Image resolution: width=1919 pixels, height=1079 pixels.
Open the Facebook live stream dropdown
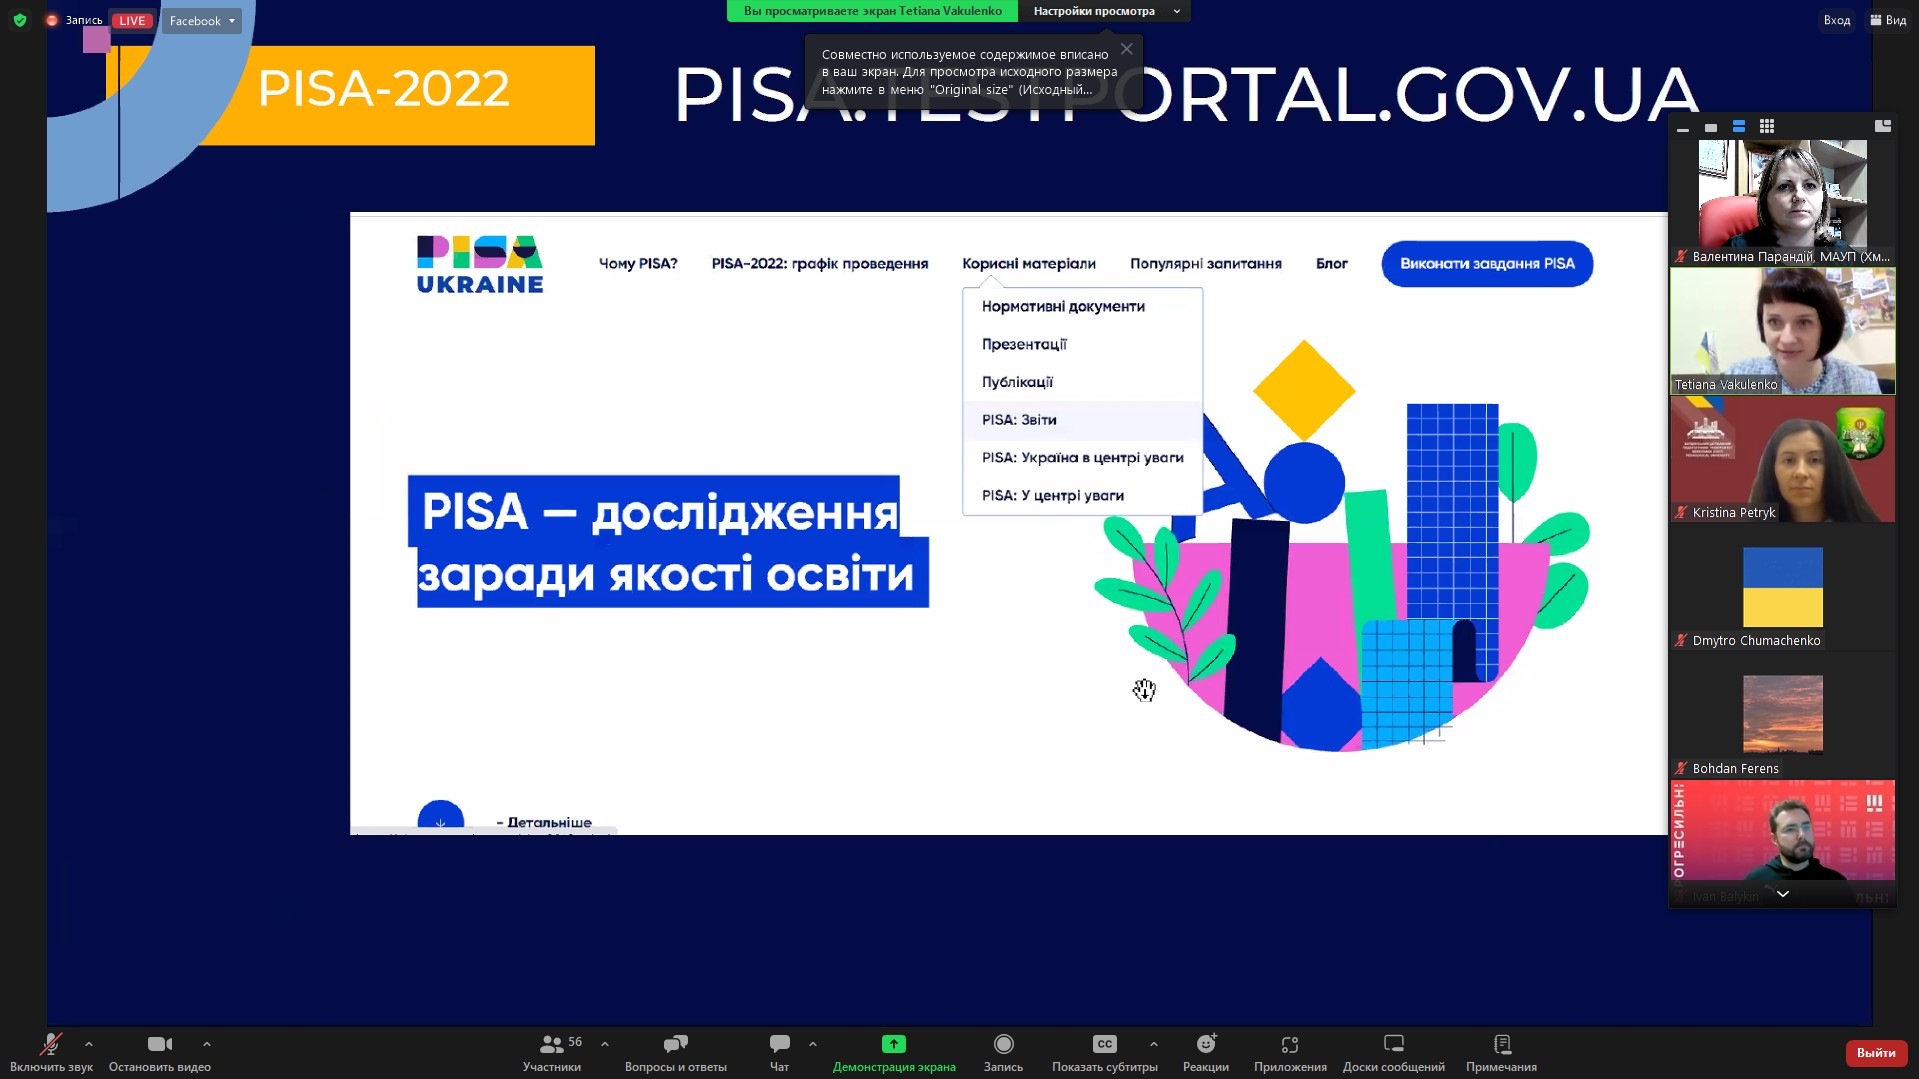click(202, 21)
